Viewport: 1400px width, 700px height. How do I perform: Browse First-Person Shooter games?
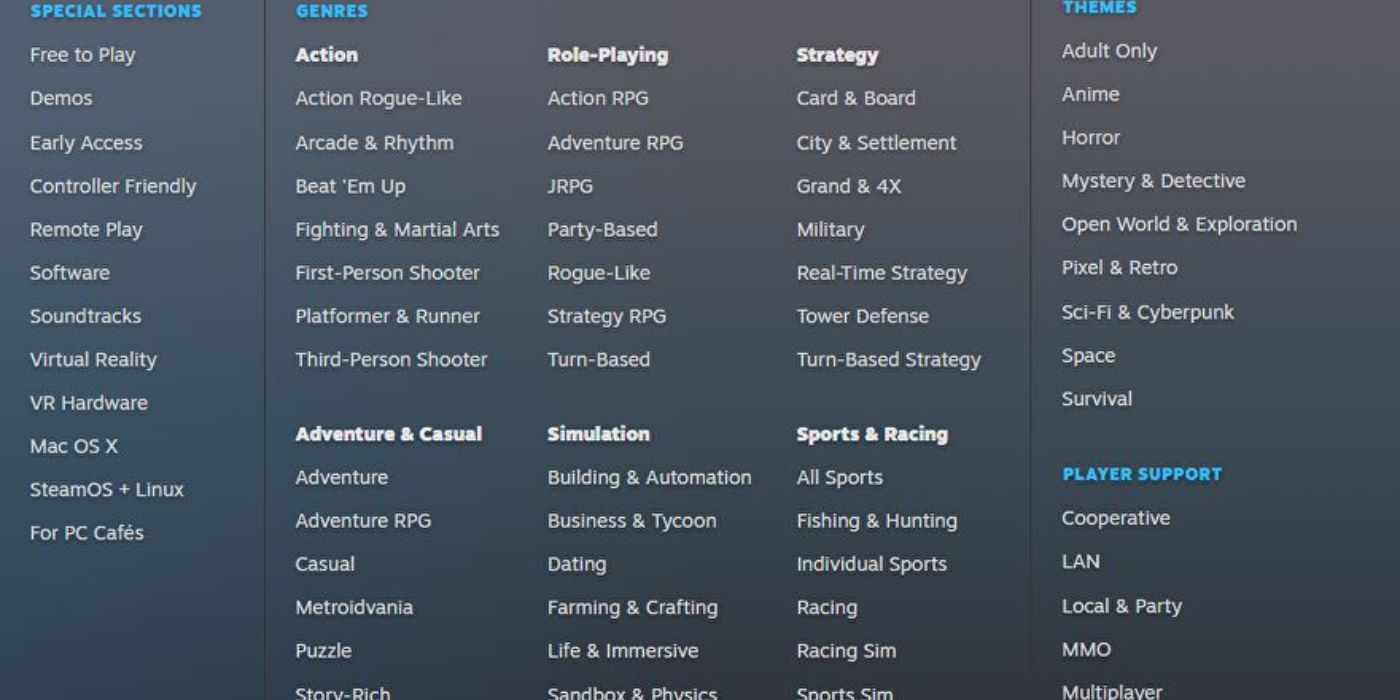point(387,272)
